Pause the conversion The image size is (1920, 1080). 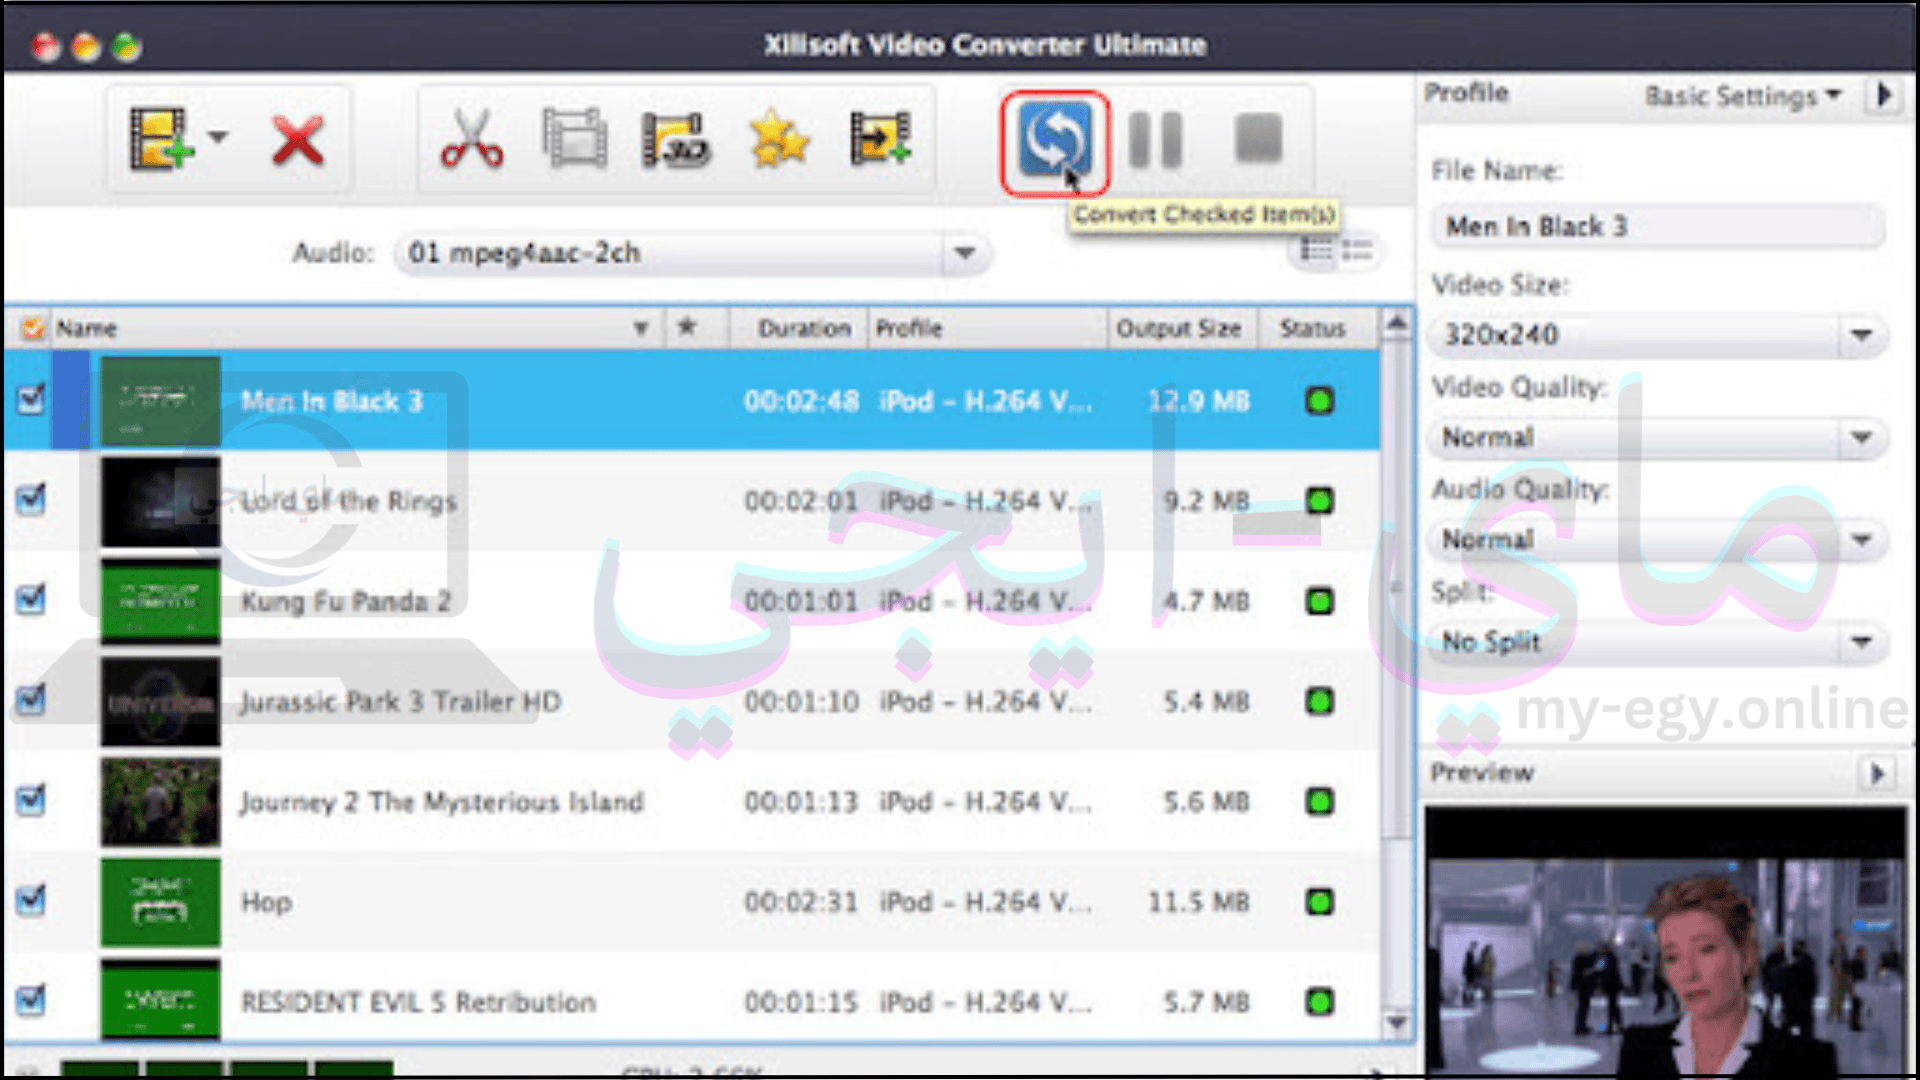click(x=1156, y=139)
